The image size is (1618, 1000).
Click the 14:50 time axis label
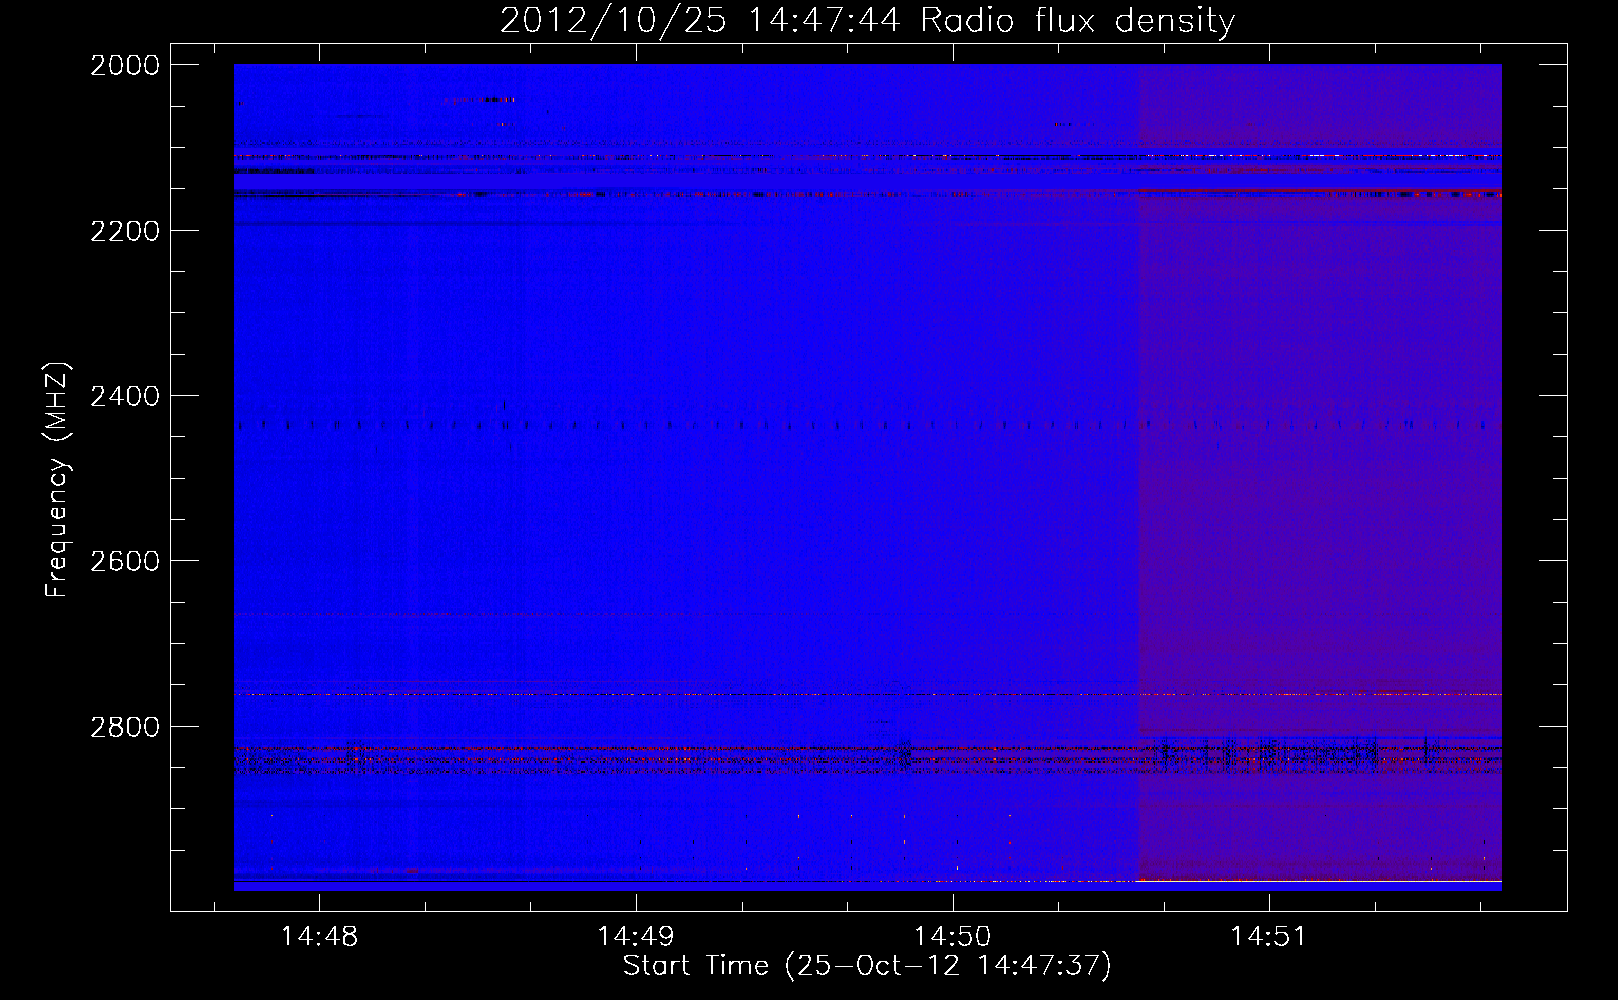pyautogui.click(x=952, y=937)
